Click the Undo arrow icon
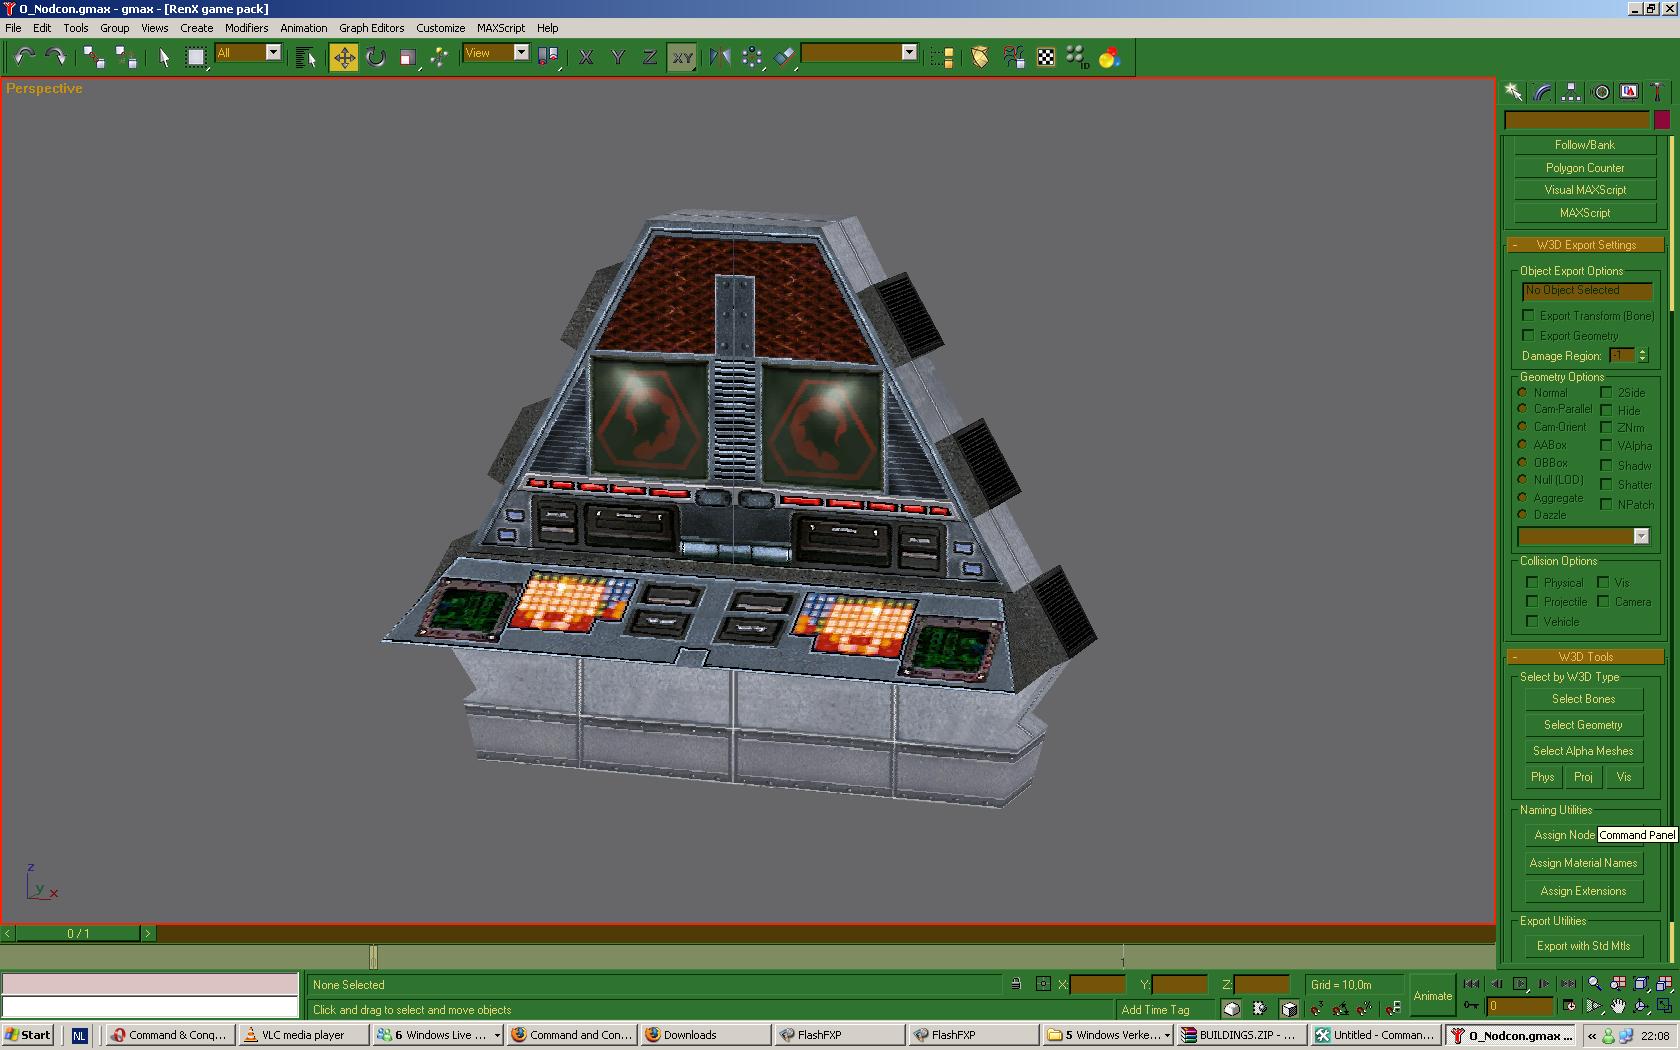1680x1050 pixels. (24, 58)
